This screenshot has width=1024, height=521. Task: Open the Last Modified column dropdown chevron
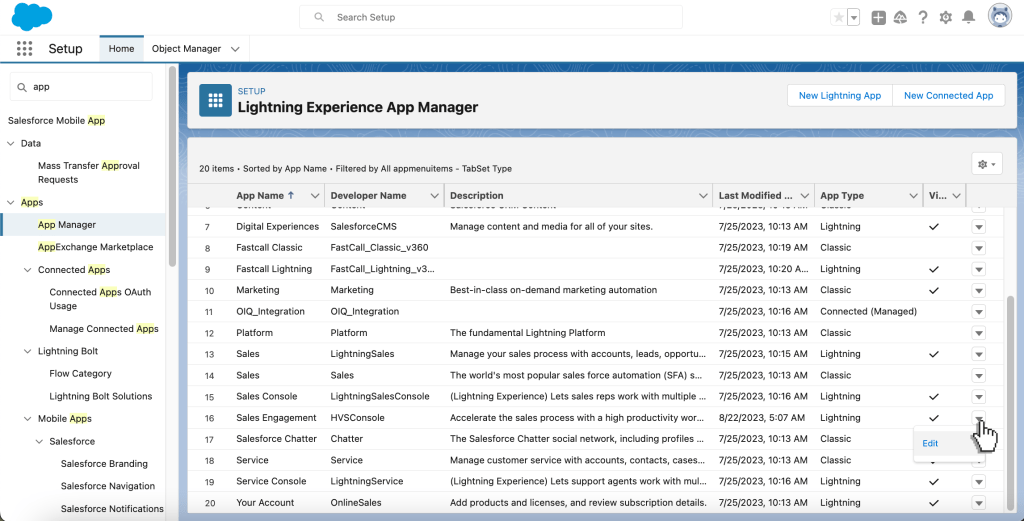[805, 196]
